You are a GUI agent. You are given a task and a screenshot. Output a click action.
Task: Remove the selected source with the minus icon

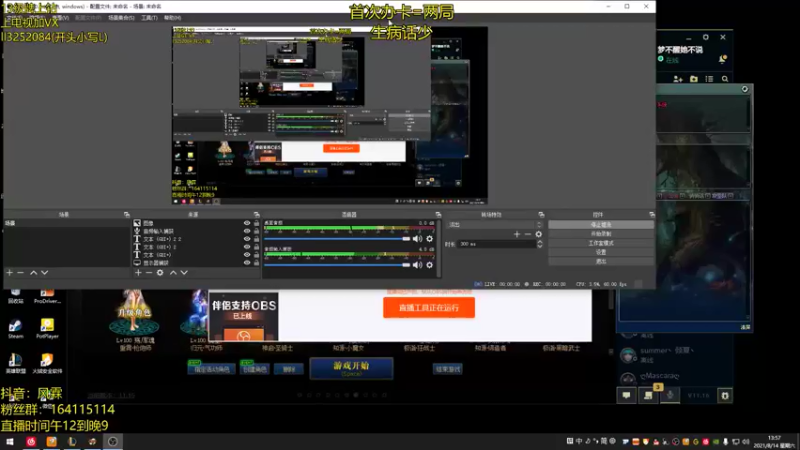point(149,273)
